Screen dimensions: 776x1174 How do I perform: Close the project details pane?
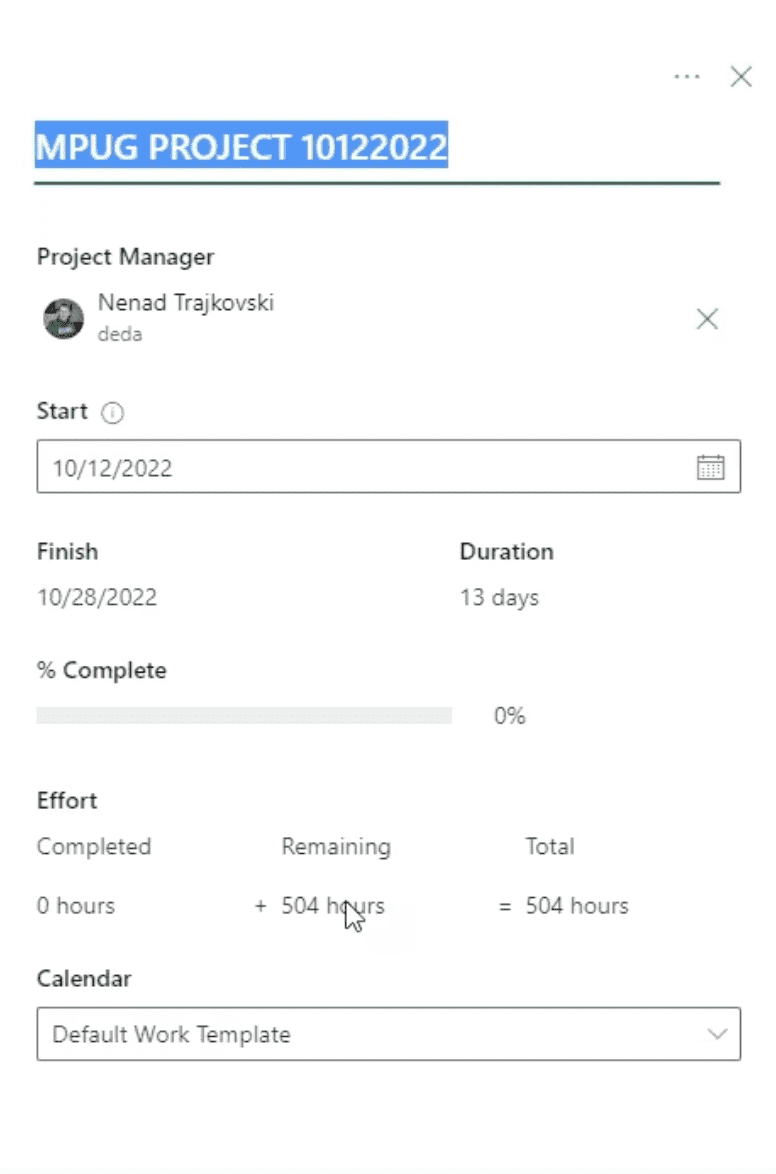point(741,76)
